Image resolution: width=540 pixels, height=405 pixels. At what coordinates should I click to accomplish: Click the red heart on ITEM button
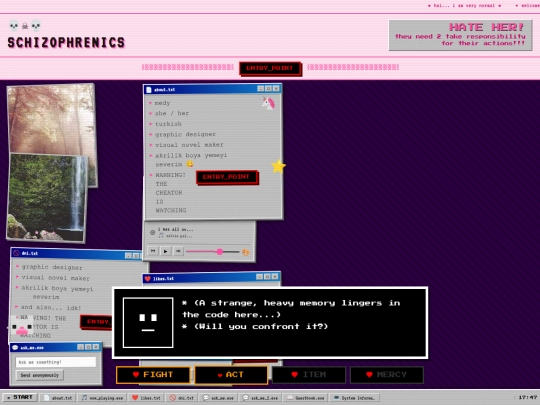pos(294,374)
